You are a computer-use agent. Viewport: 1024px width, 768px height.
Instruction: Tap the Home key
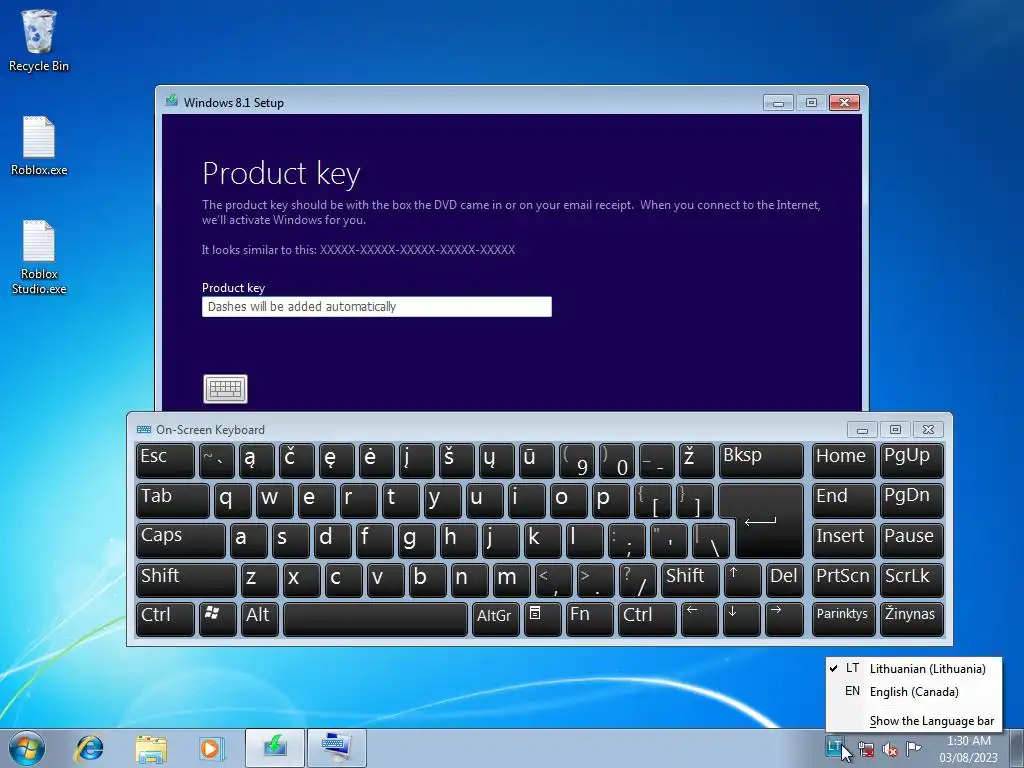(843, 460)
